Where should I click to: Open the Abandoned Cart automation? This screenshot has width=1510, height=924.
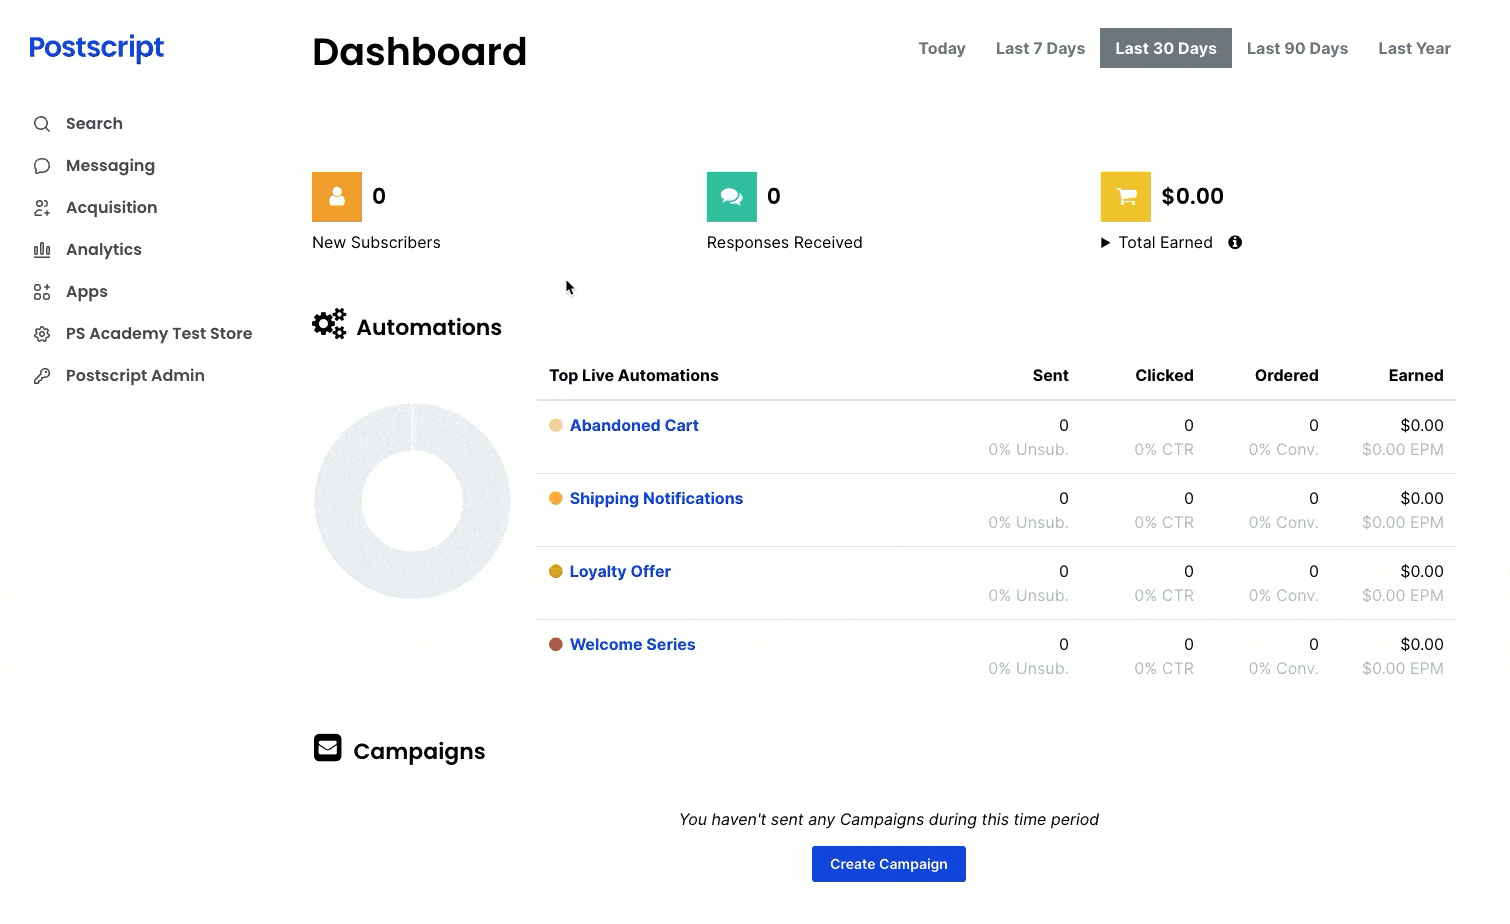tap(634, 425)
